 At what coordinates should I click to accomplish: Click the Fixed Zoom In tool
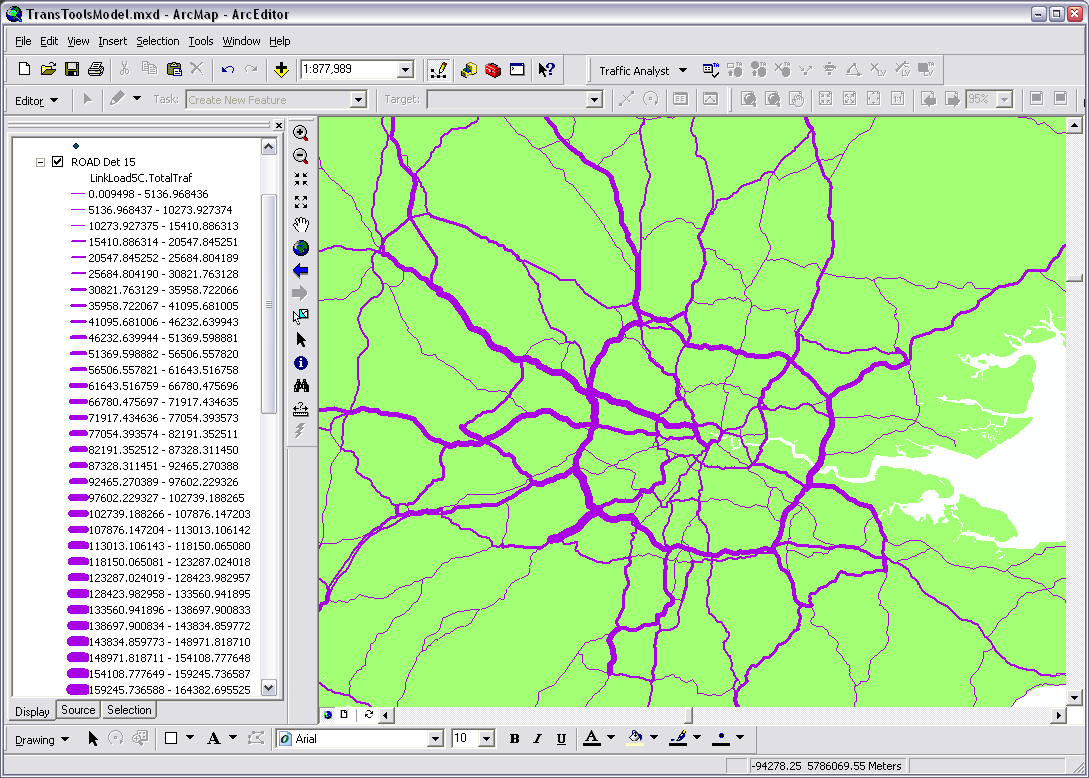tap(301, 179)
